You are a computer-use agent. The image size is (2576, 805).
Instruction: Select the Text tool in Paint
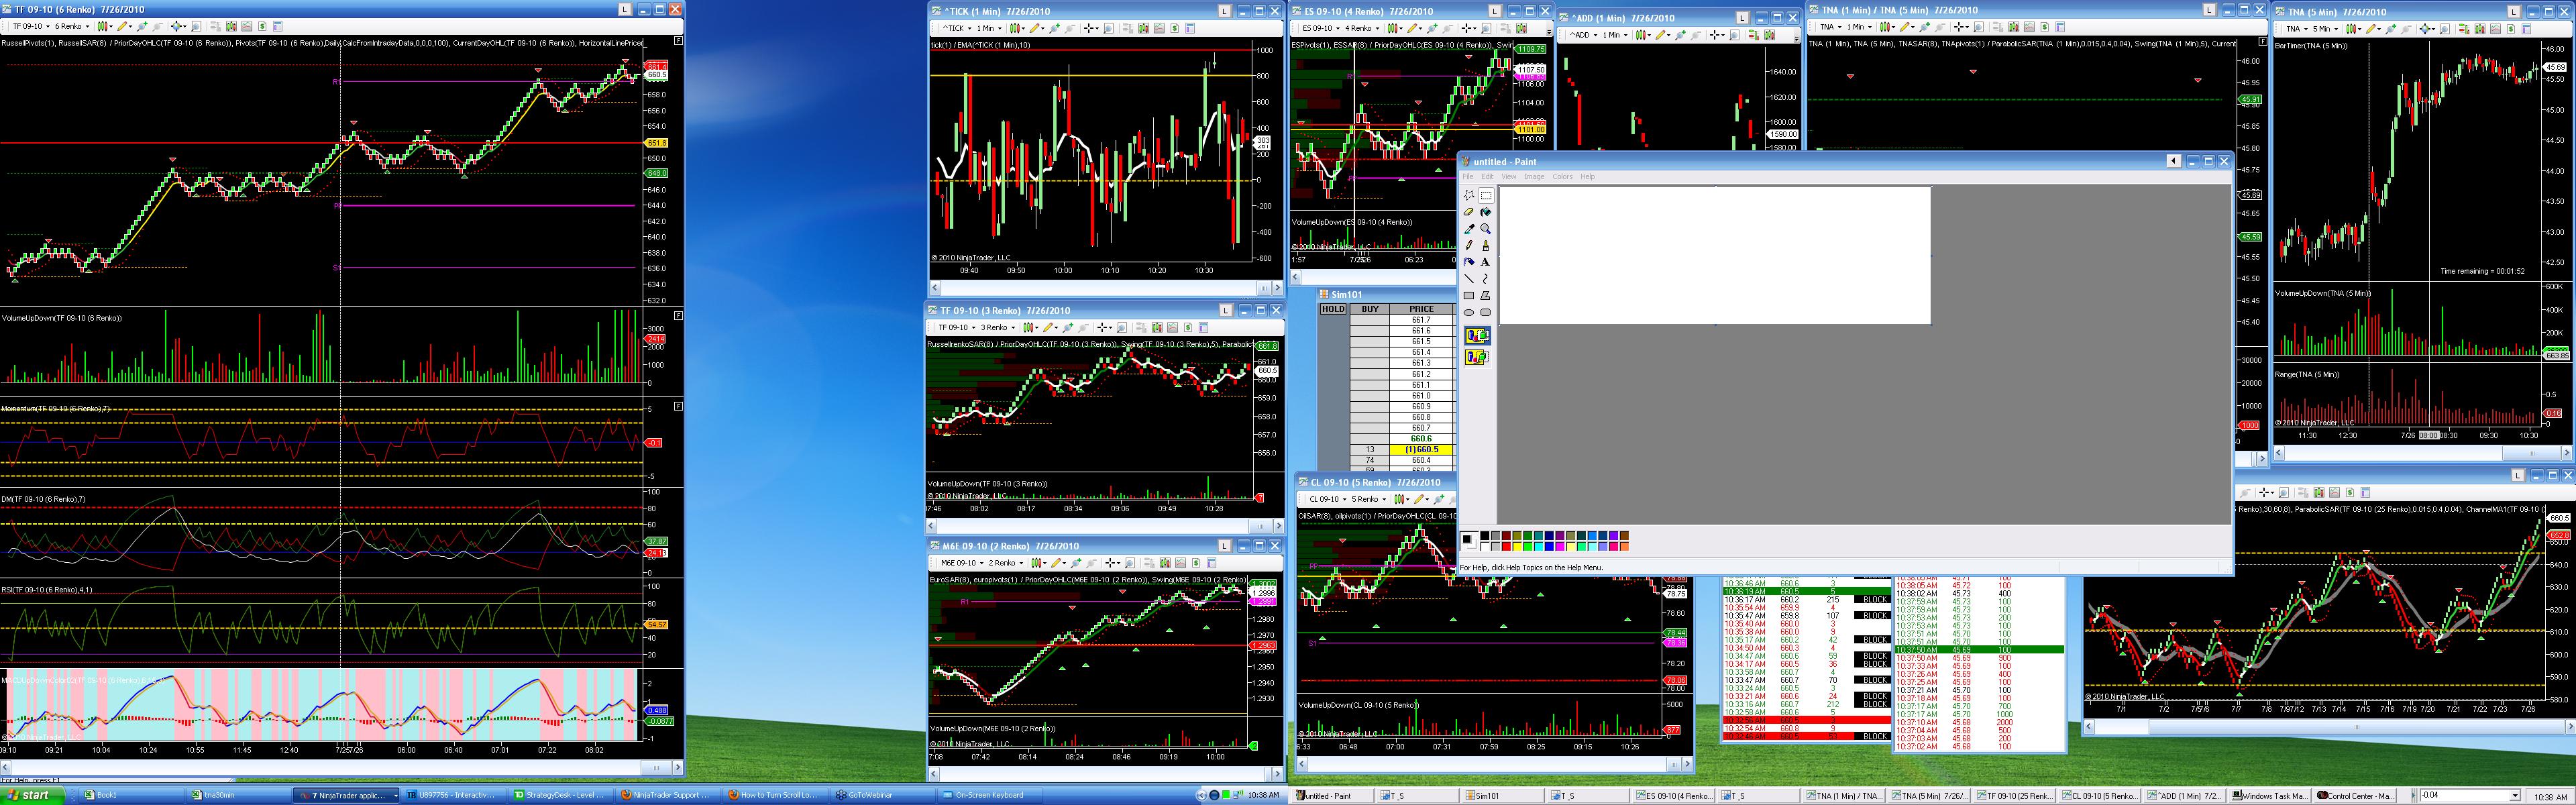point(1485,262)
